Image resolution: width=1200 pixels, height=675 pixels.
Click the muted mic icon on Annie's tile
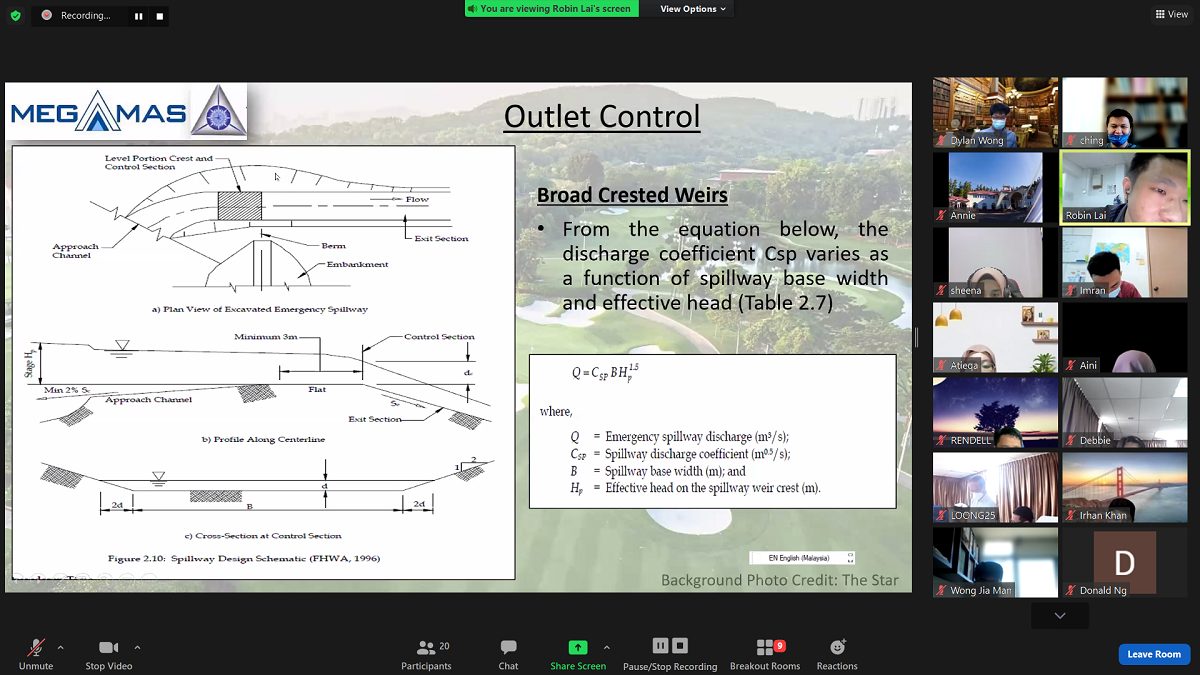(941, 216)
